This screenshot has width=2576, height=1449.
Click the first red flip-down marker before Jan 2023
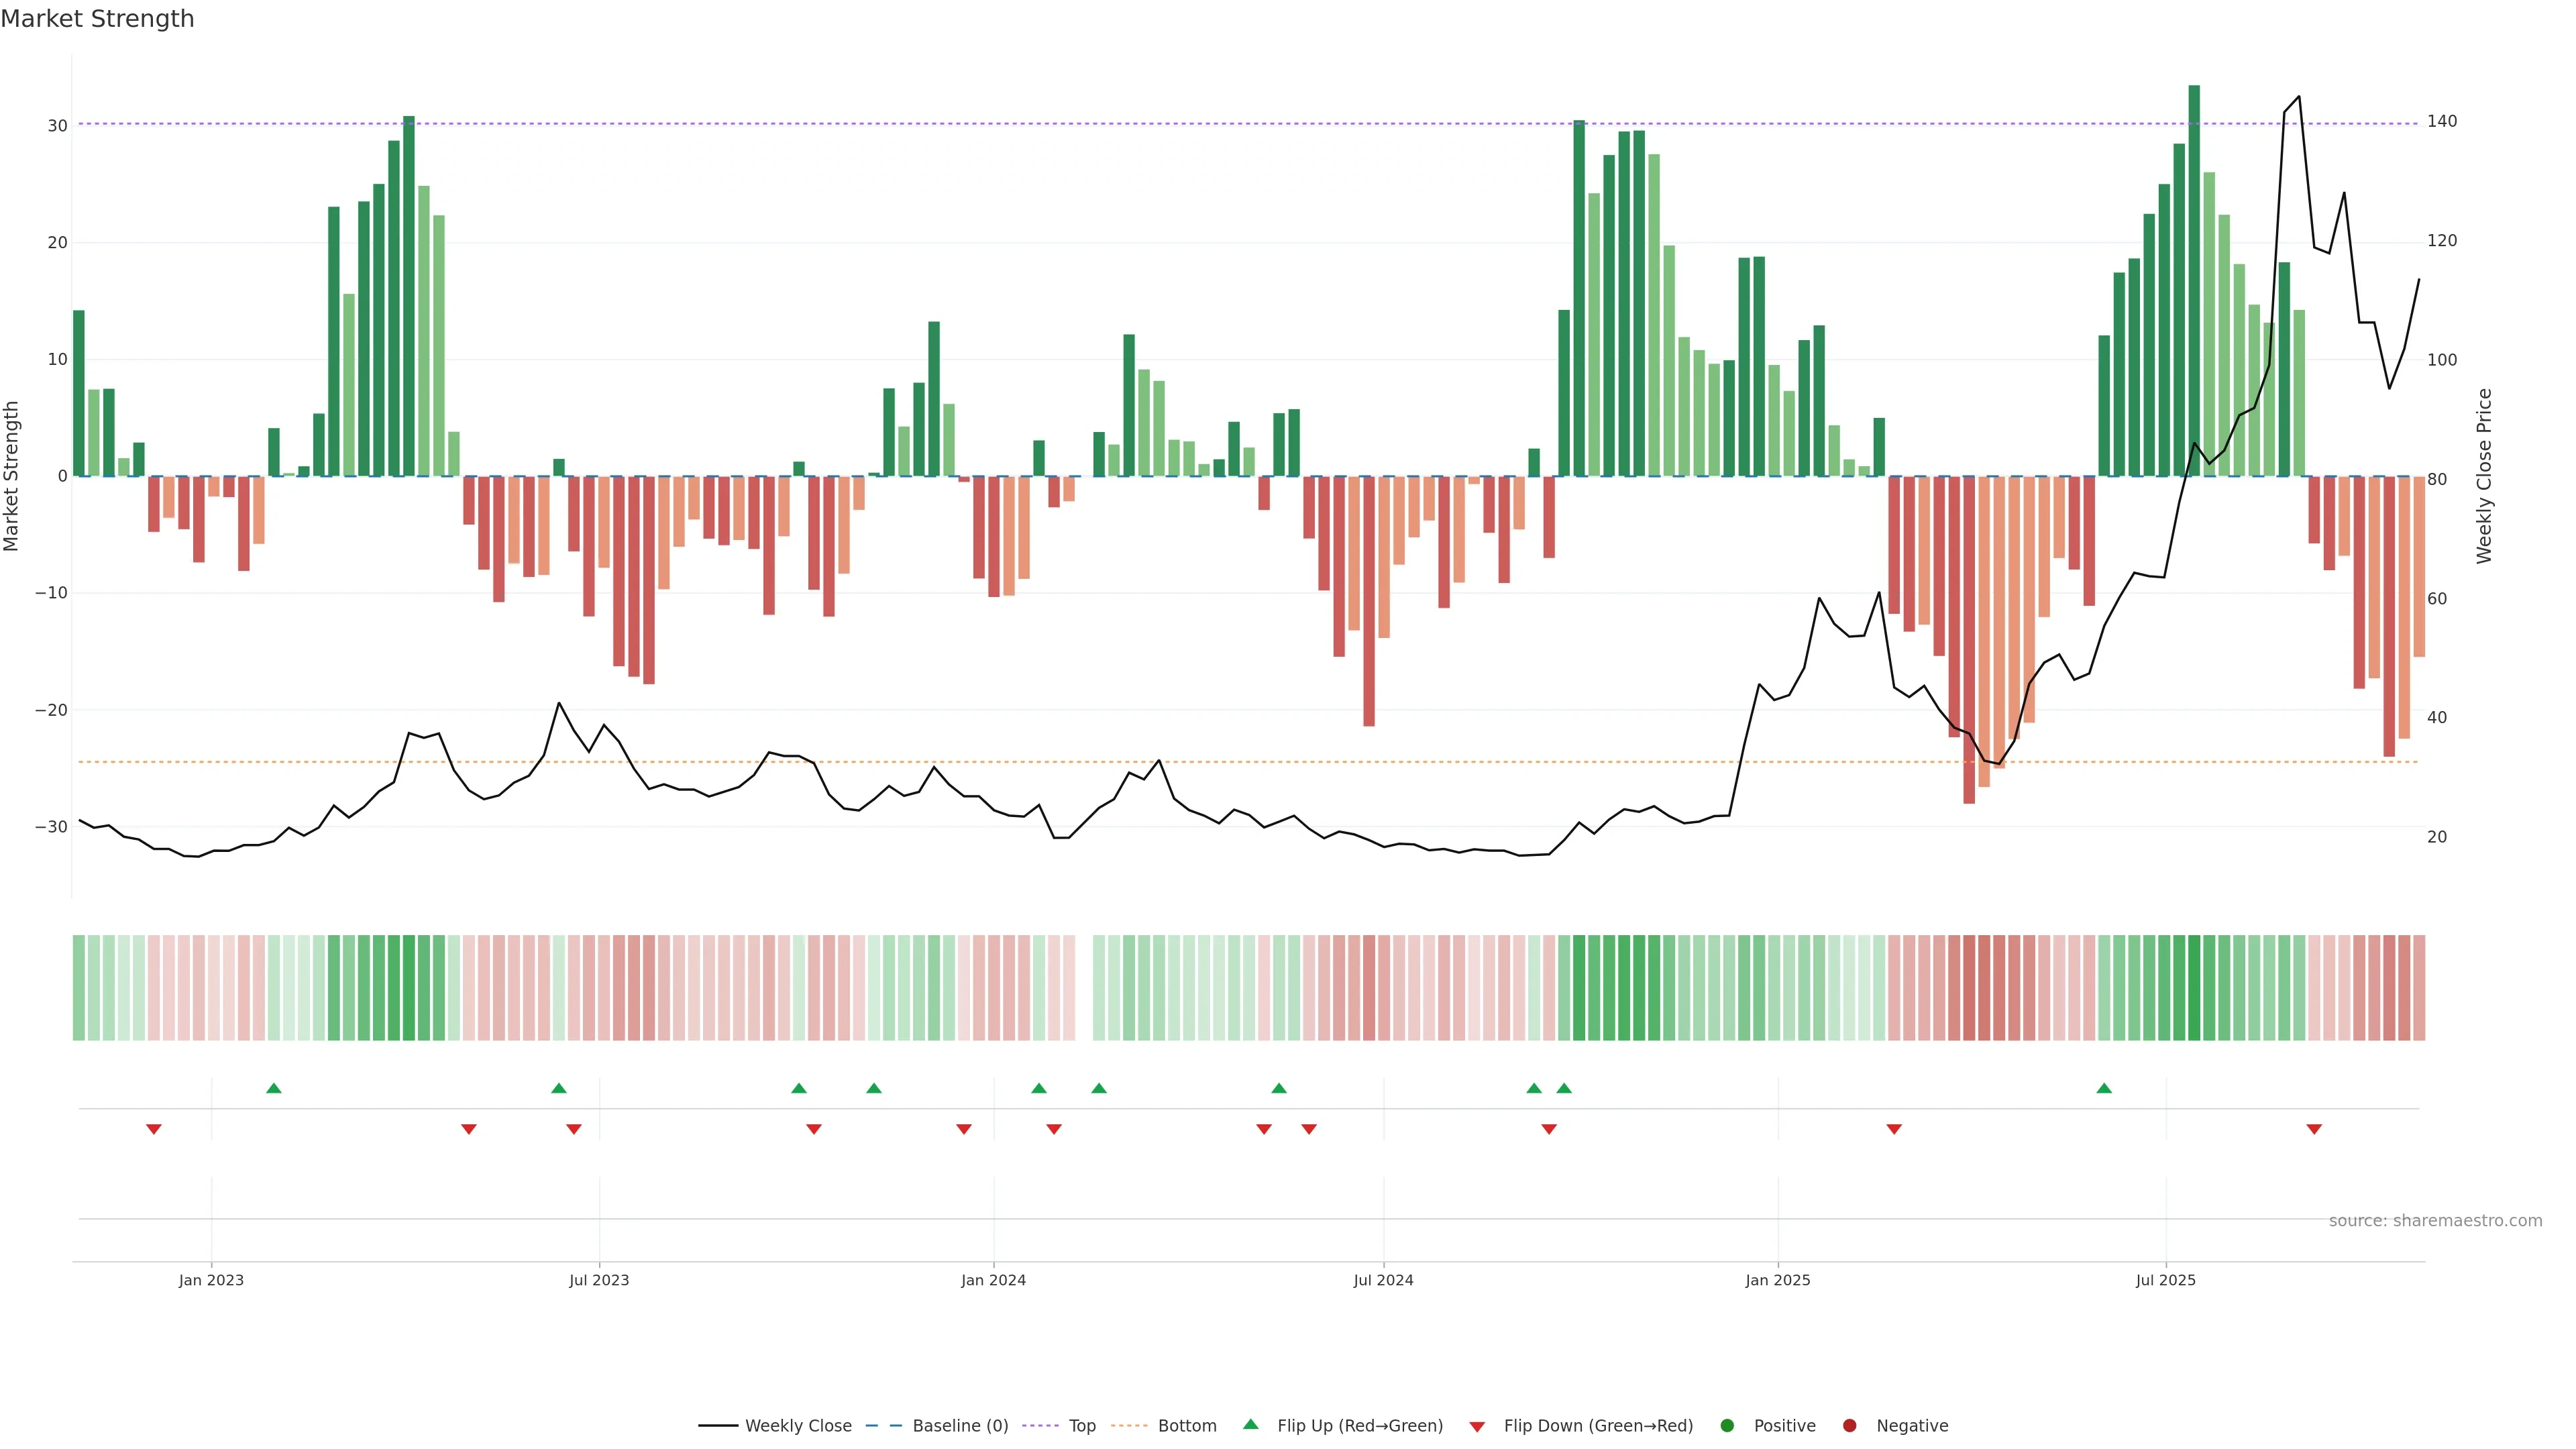(154, 1129)
